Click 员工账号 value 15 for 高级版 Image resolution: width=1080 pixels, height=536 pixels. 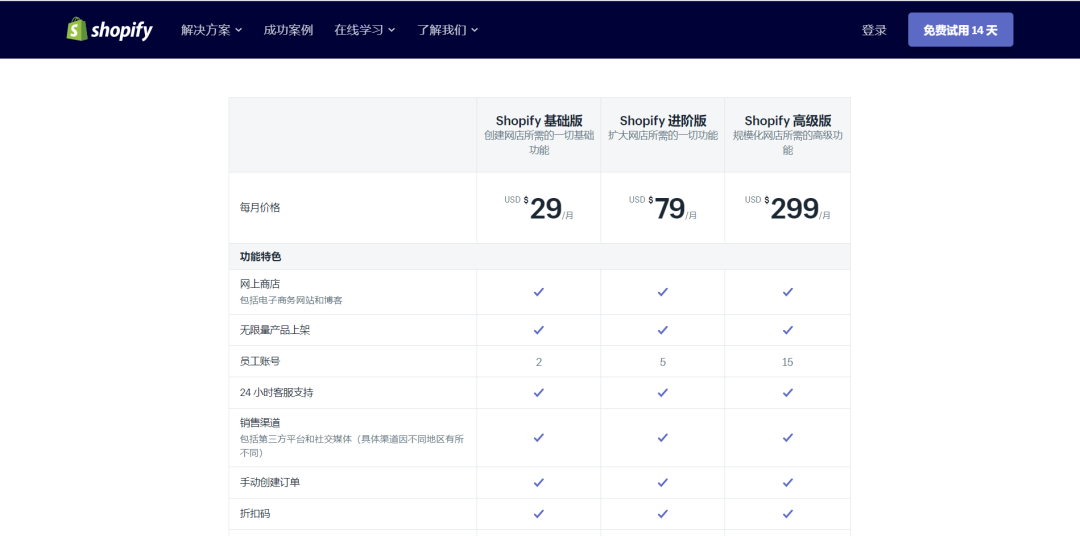coord(788,362)
